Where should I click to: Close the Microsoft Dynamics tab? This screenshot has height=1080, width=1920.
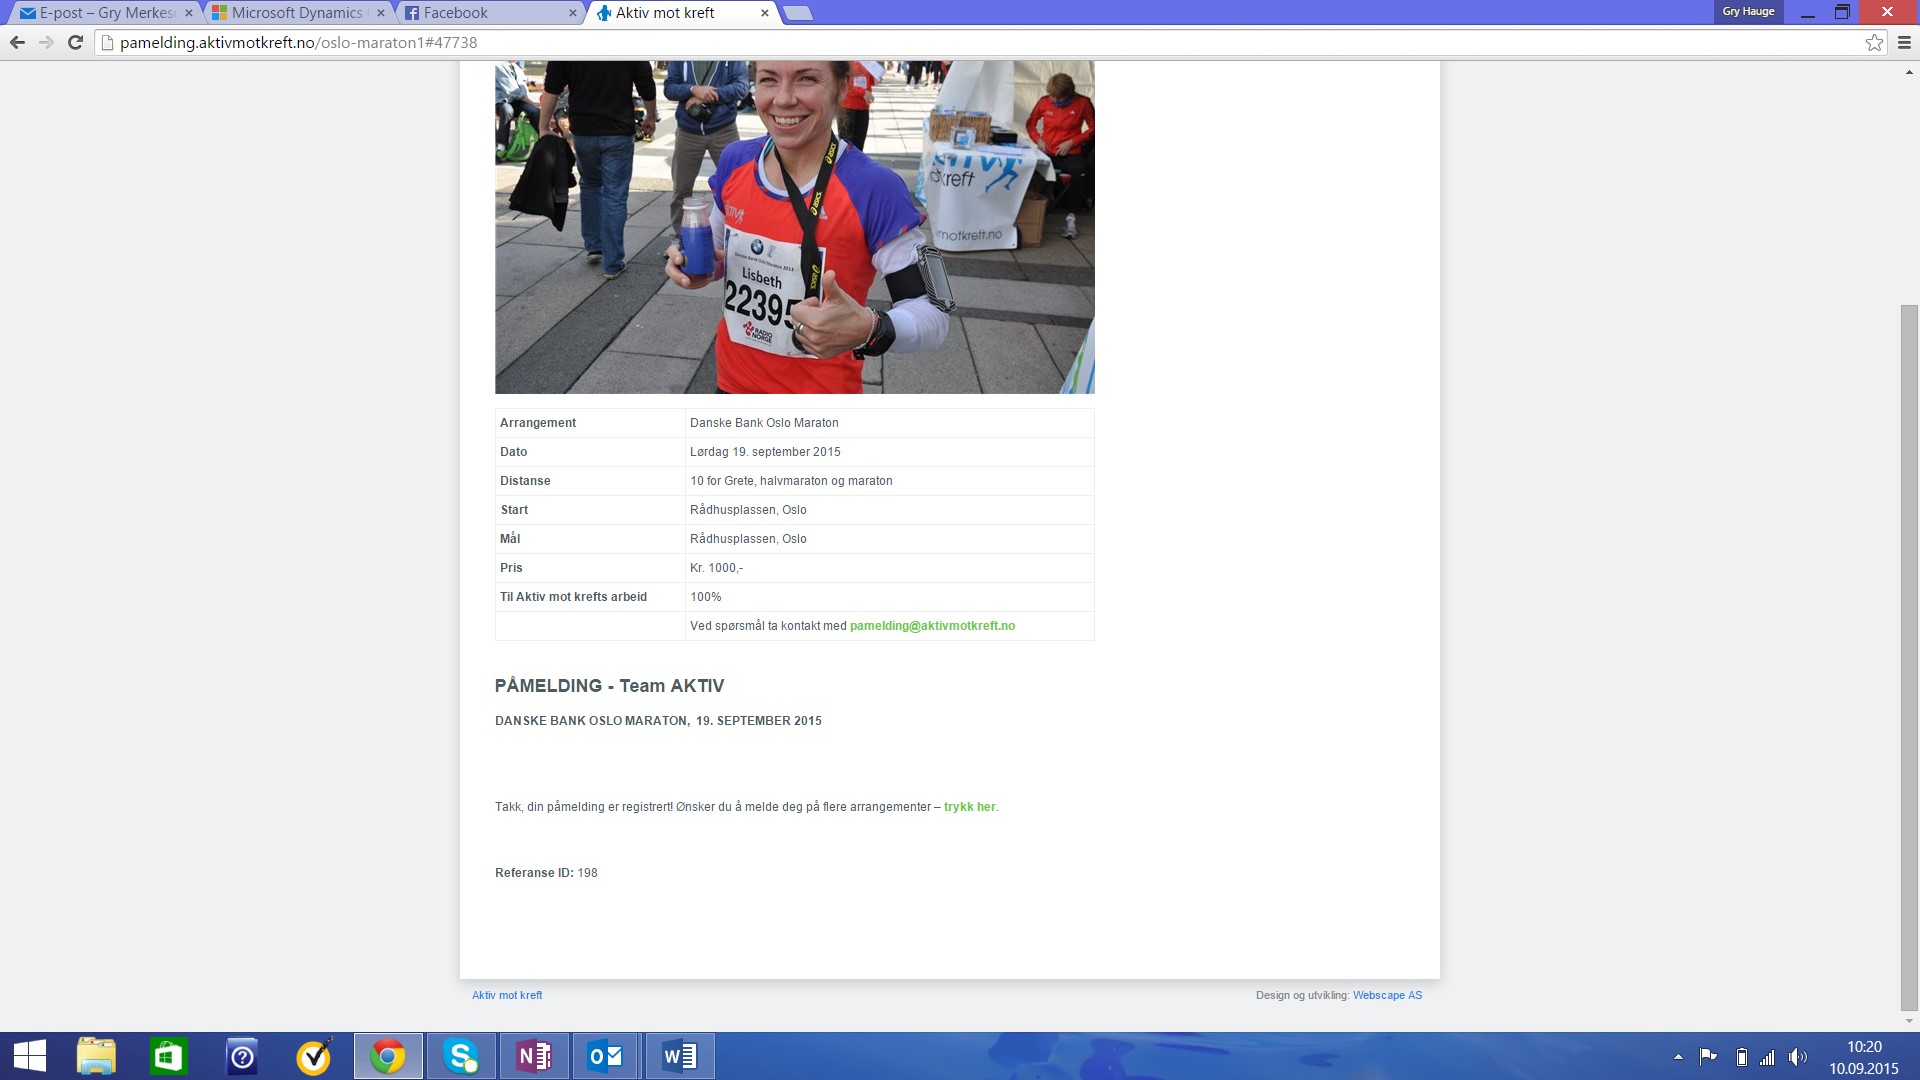(x=381, y=13)
